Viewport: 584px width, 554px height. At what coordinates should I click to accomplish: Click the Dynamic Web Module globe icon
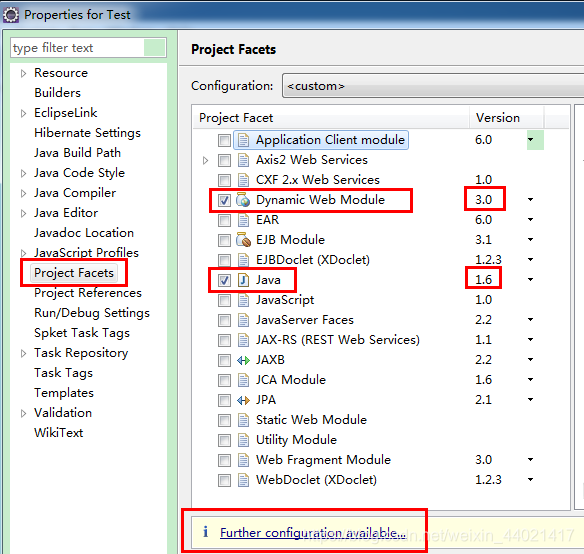pos(243,200)
